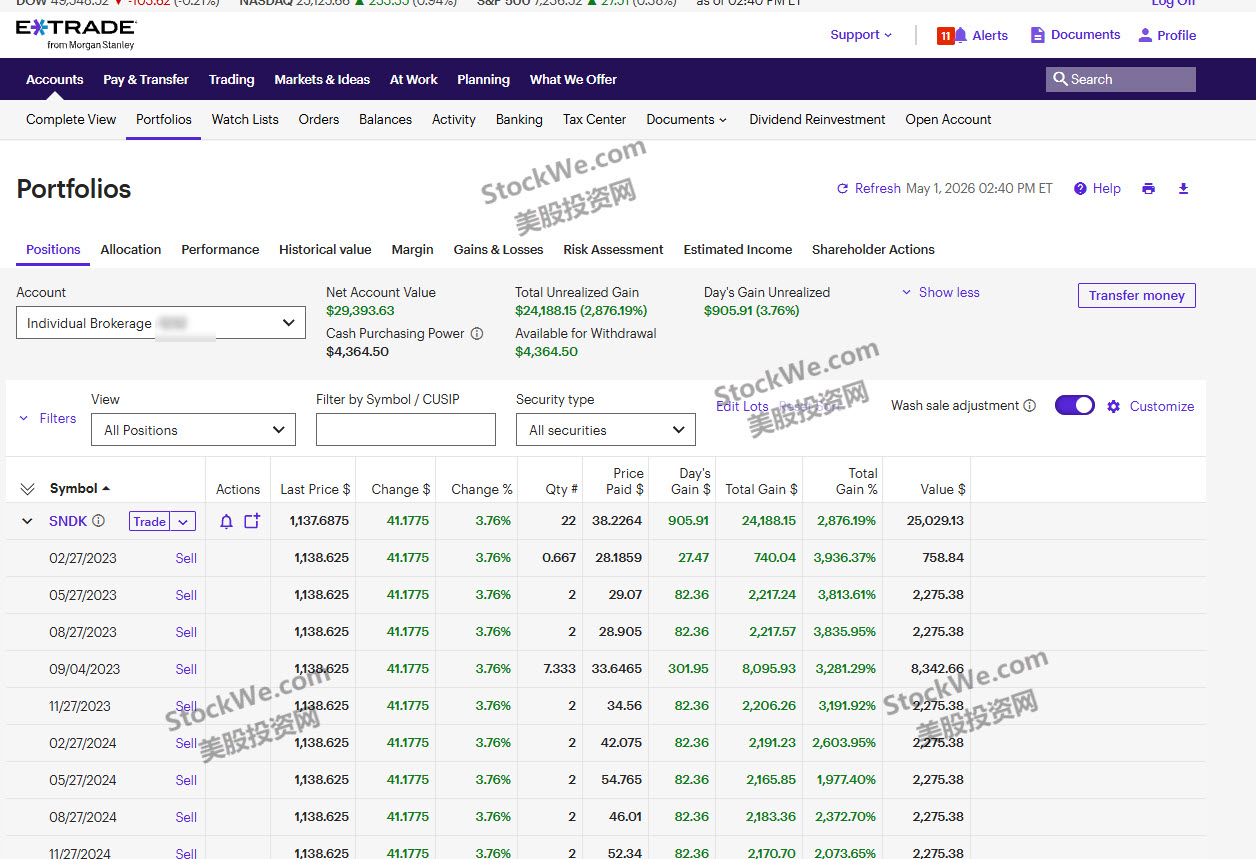Viewport: 1256px width, 859px height.
Task: Set an alert for SNDK
Action: [226, 521]
